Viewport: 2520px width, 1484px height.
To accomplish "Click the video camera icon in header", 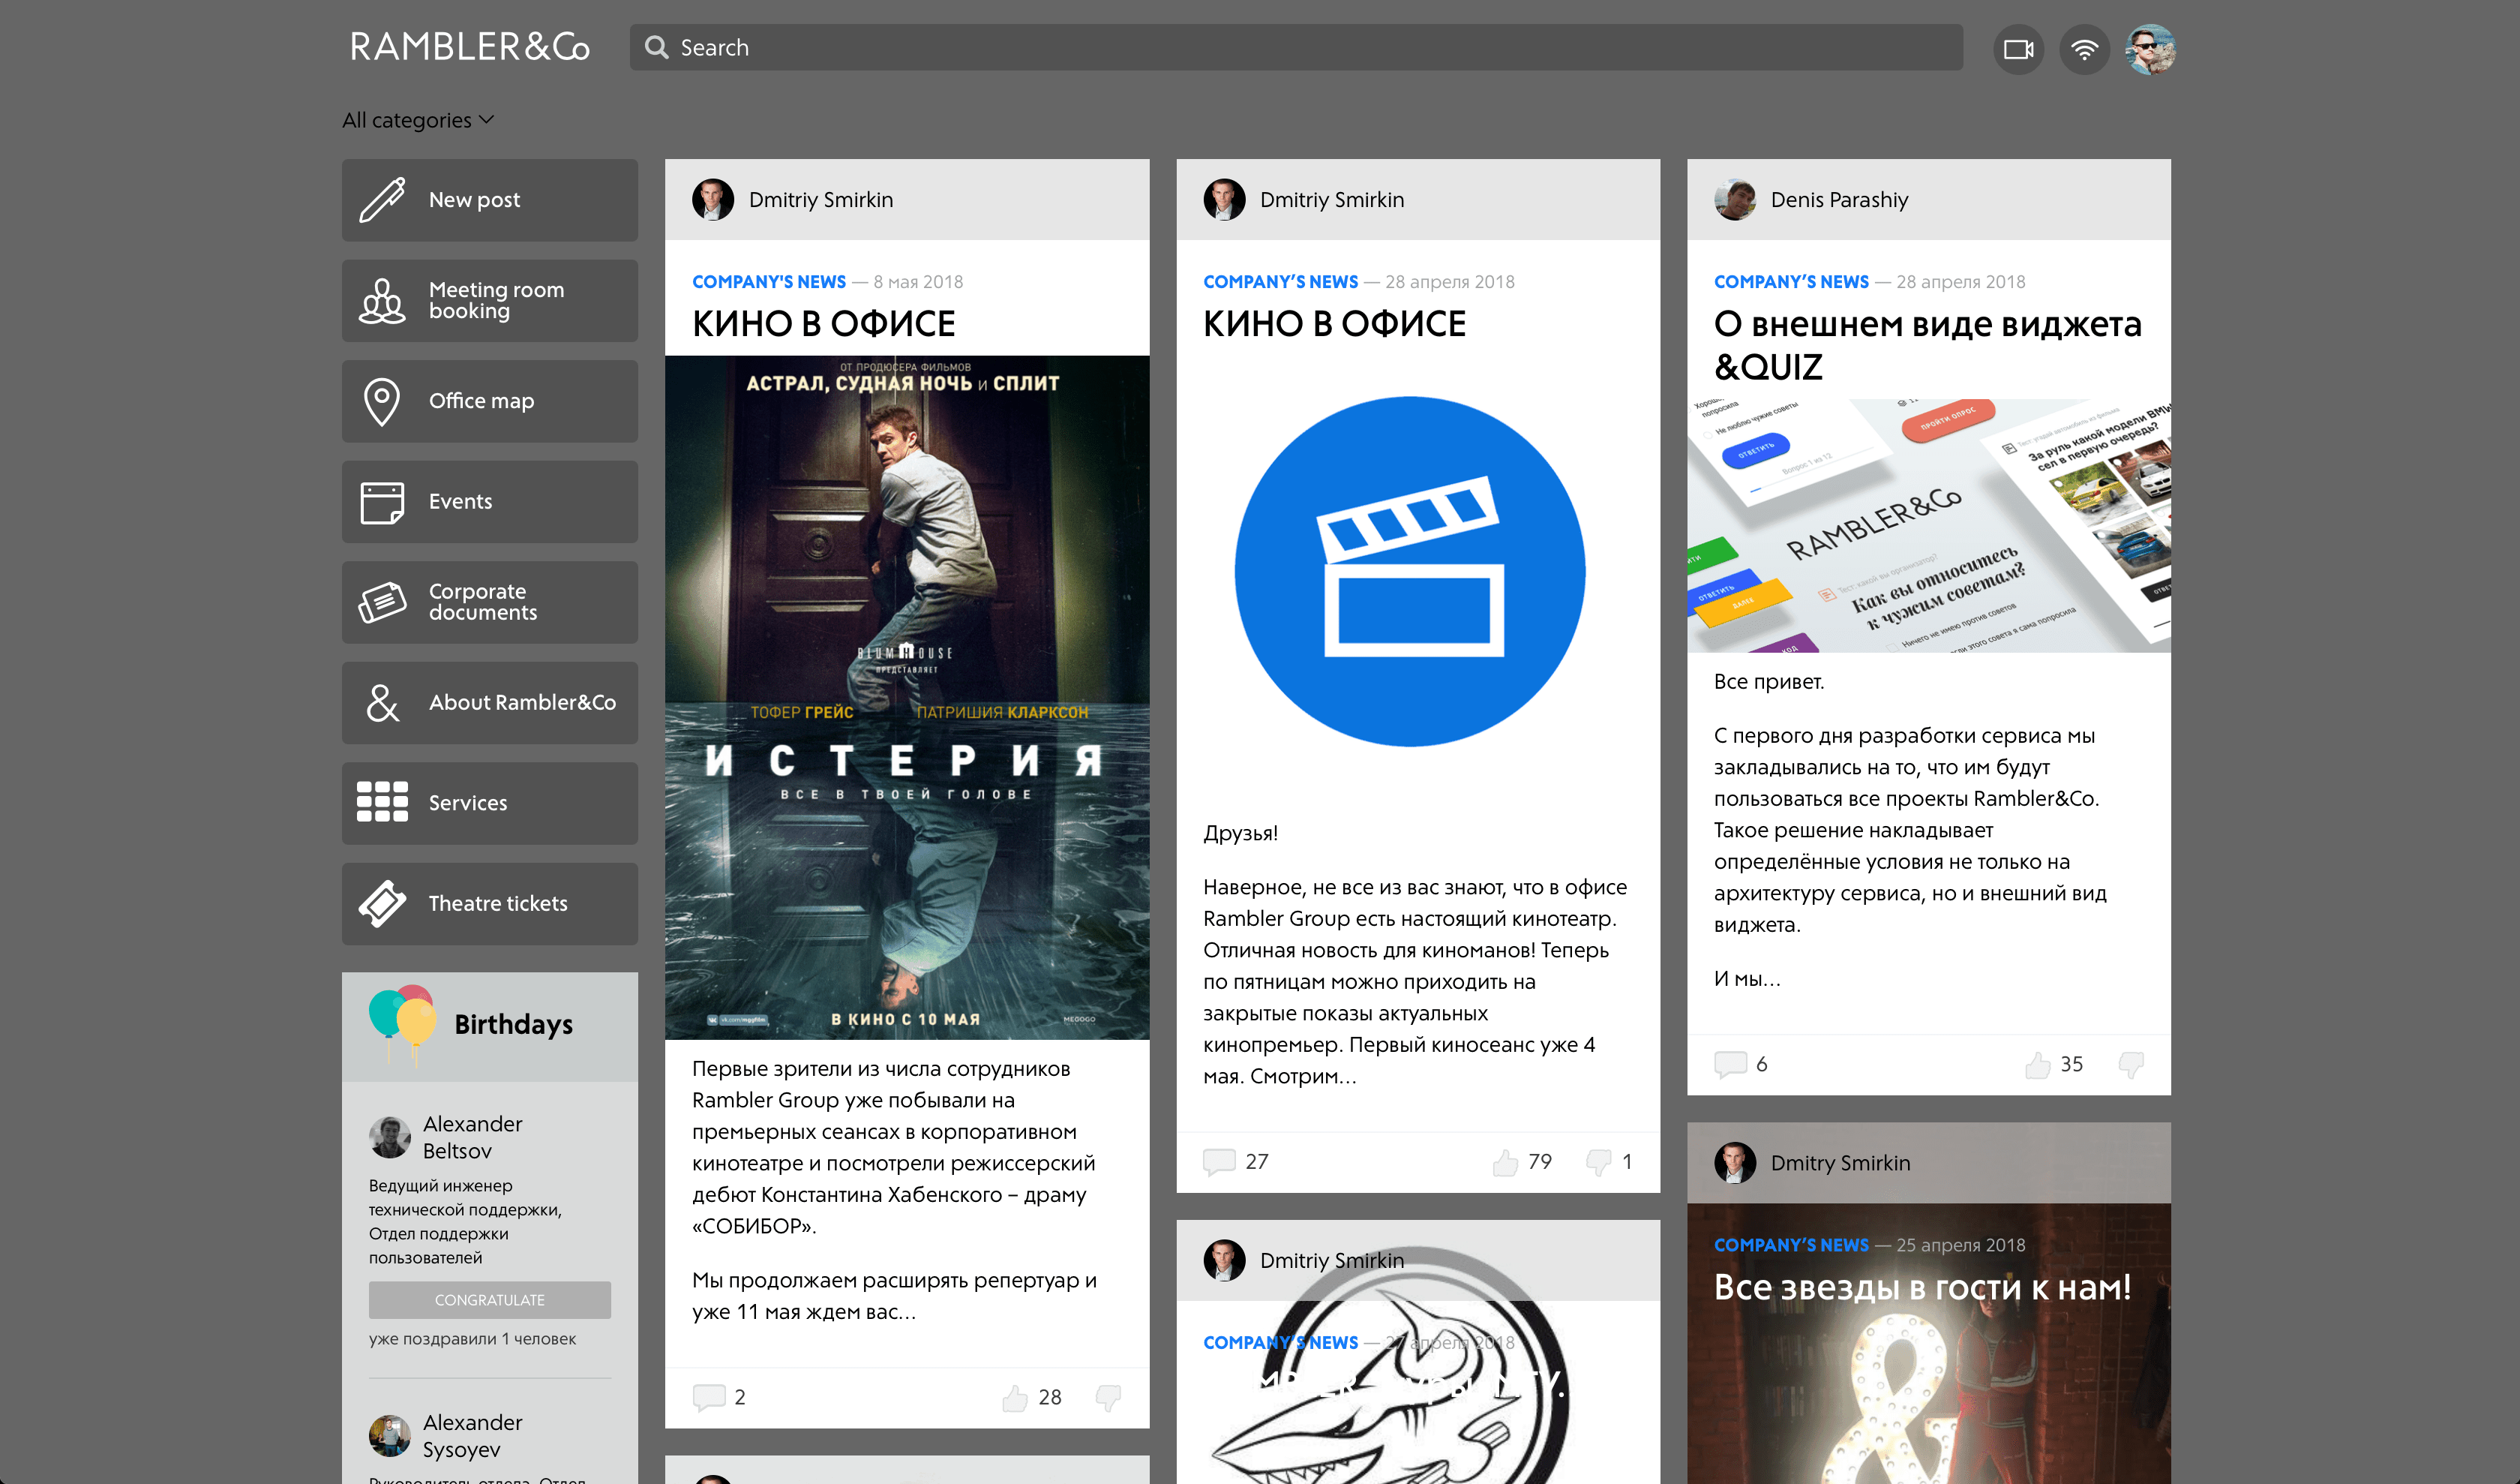I will click(2018, 49).
